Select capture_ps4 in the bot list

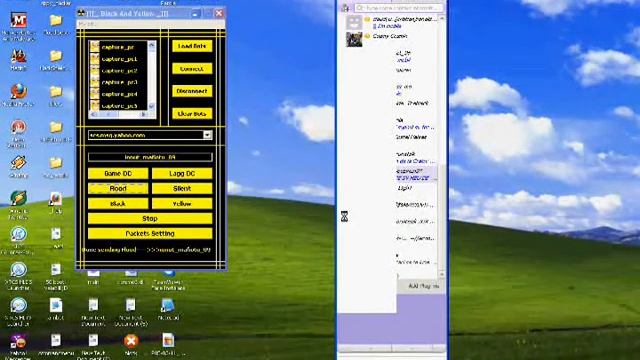tap(119, 94)
